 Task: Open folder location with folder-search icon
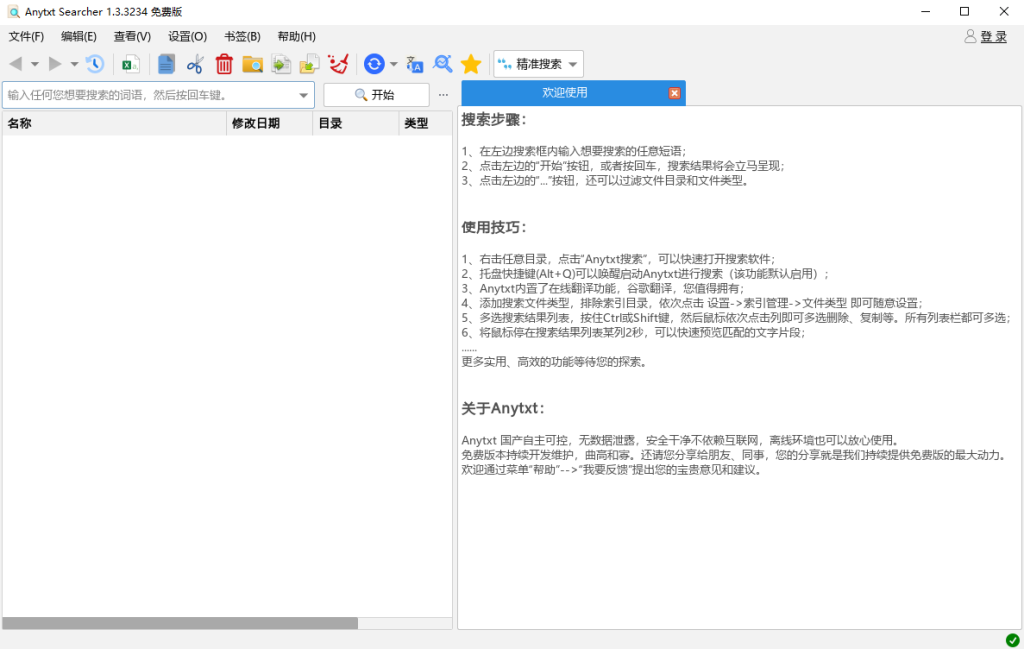coord(252,64)
